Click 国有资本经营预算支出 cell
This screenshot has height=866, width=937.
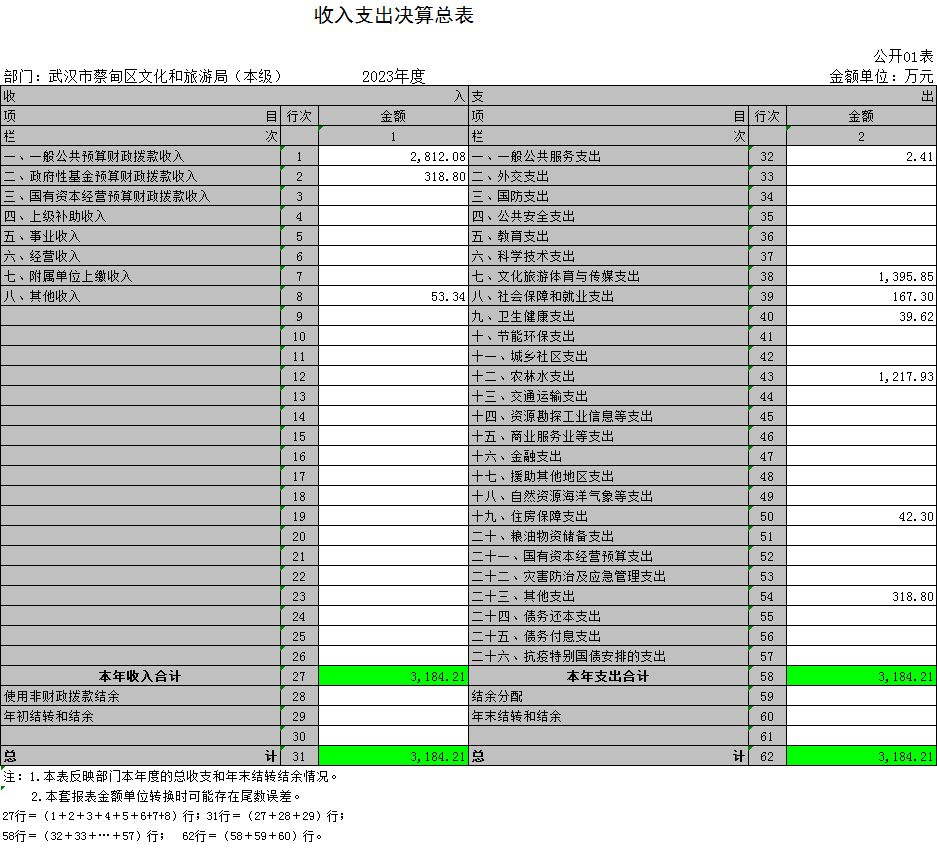coord(609,556)
